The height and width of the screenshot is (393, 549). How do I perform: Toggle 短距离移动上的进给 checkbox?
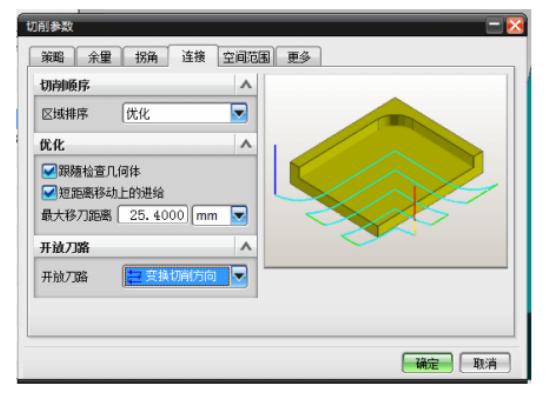click(49, 193)
